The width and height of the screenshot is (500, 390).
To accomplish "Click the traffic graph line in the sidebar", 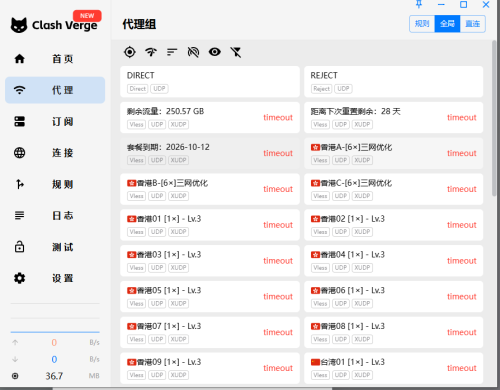I will (55, 332).
